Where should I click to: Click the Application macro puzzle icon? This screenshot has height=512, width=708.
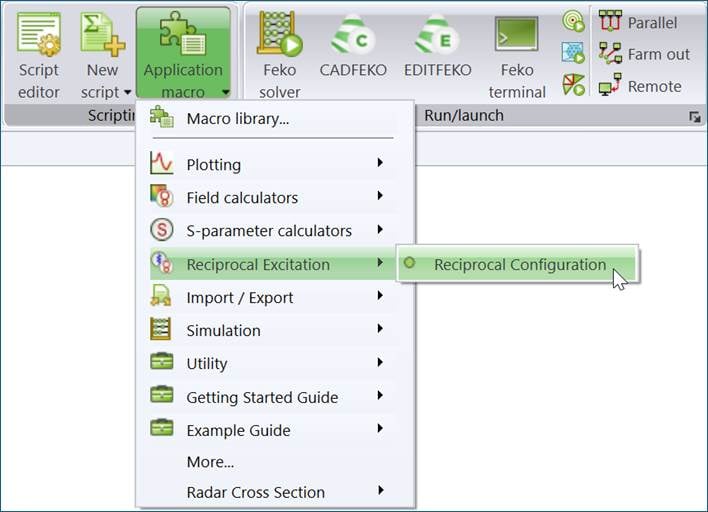coord(183,33)
